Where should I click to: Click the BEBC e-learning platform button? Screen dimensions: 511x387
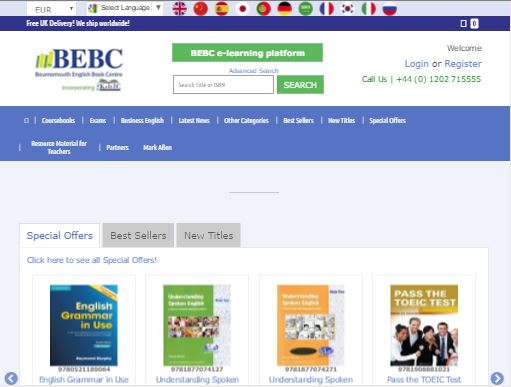pyautogui.click(x=247, y=53)
